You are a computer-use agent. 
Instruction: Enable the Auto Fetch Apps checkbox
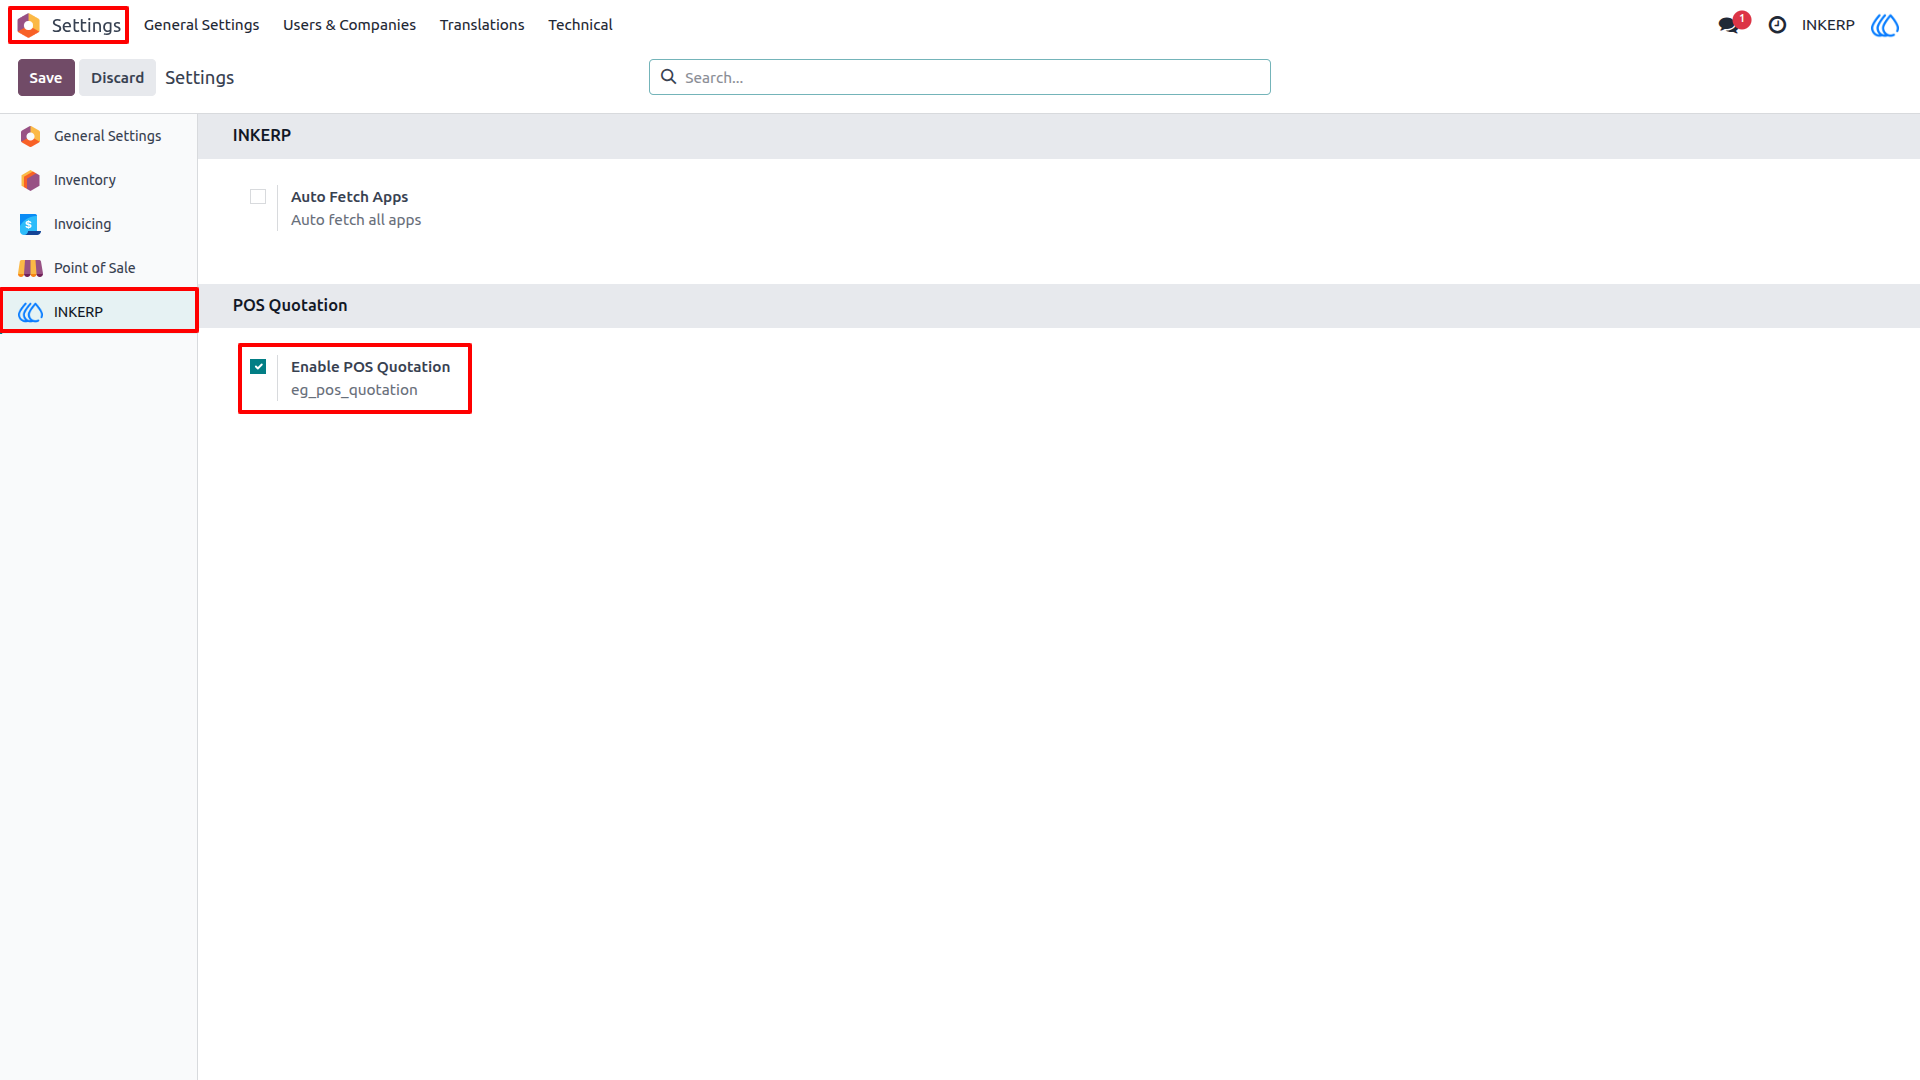[258, 197]
